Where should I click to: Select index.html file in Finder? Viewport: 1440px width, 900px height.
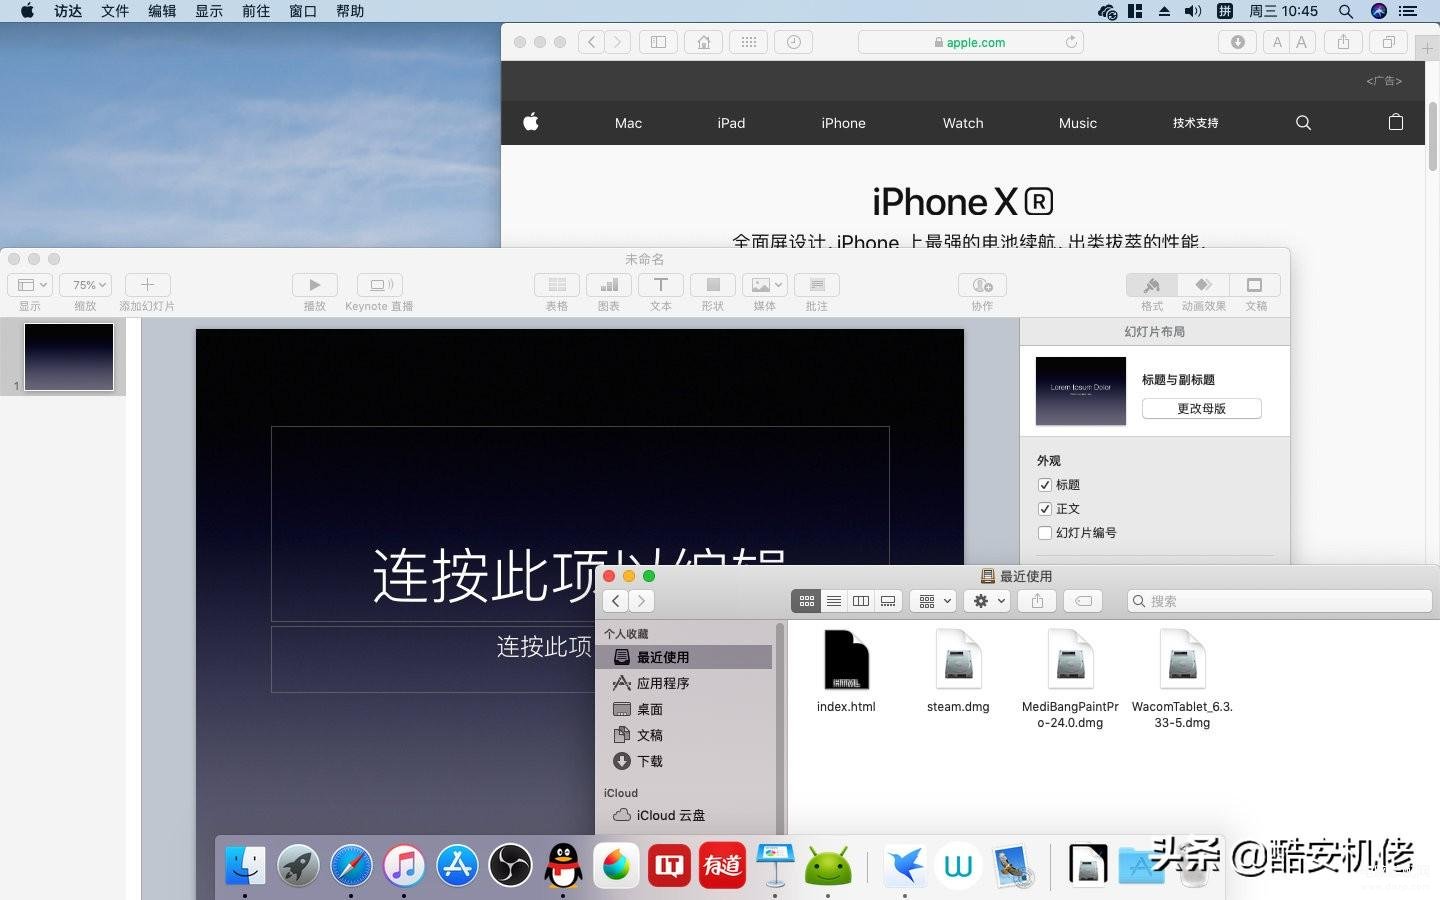point(846,671)
